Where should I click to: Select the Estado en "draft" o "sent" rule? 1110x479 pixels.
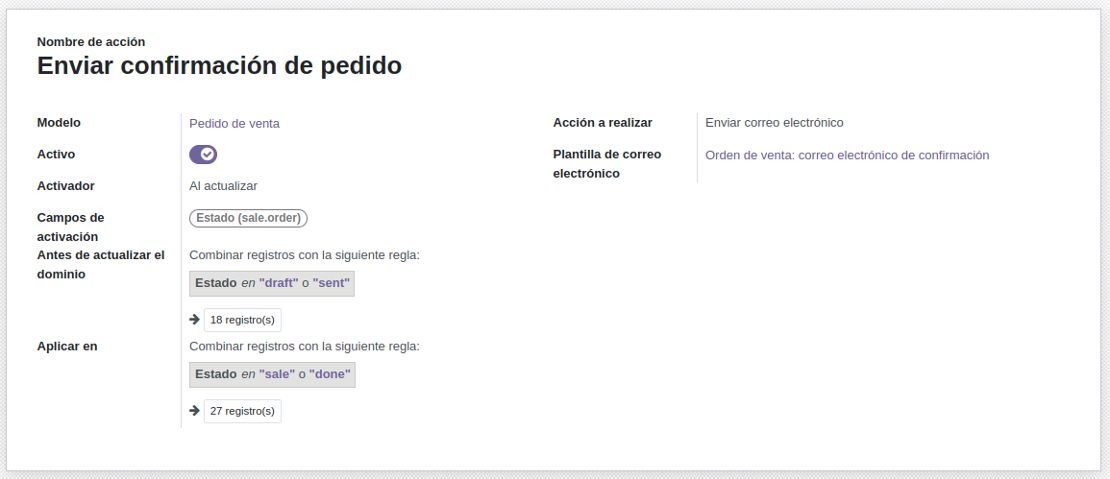click(272, 283)
